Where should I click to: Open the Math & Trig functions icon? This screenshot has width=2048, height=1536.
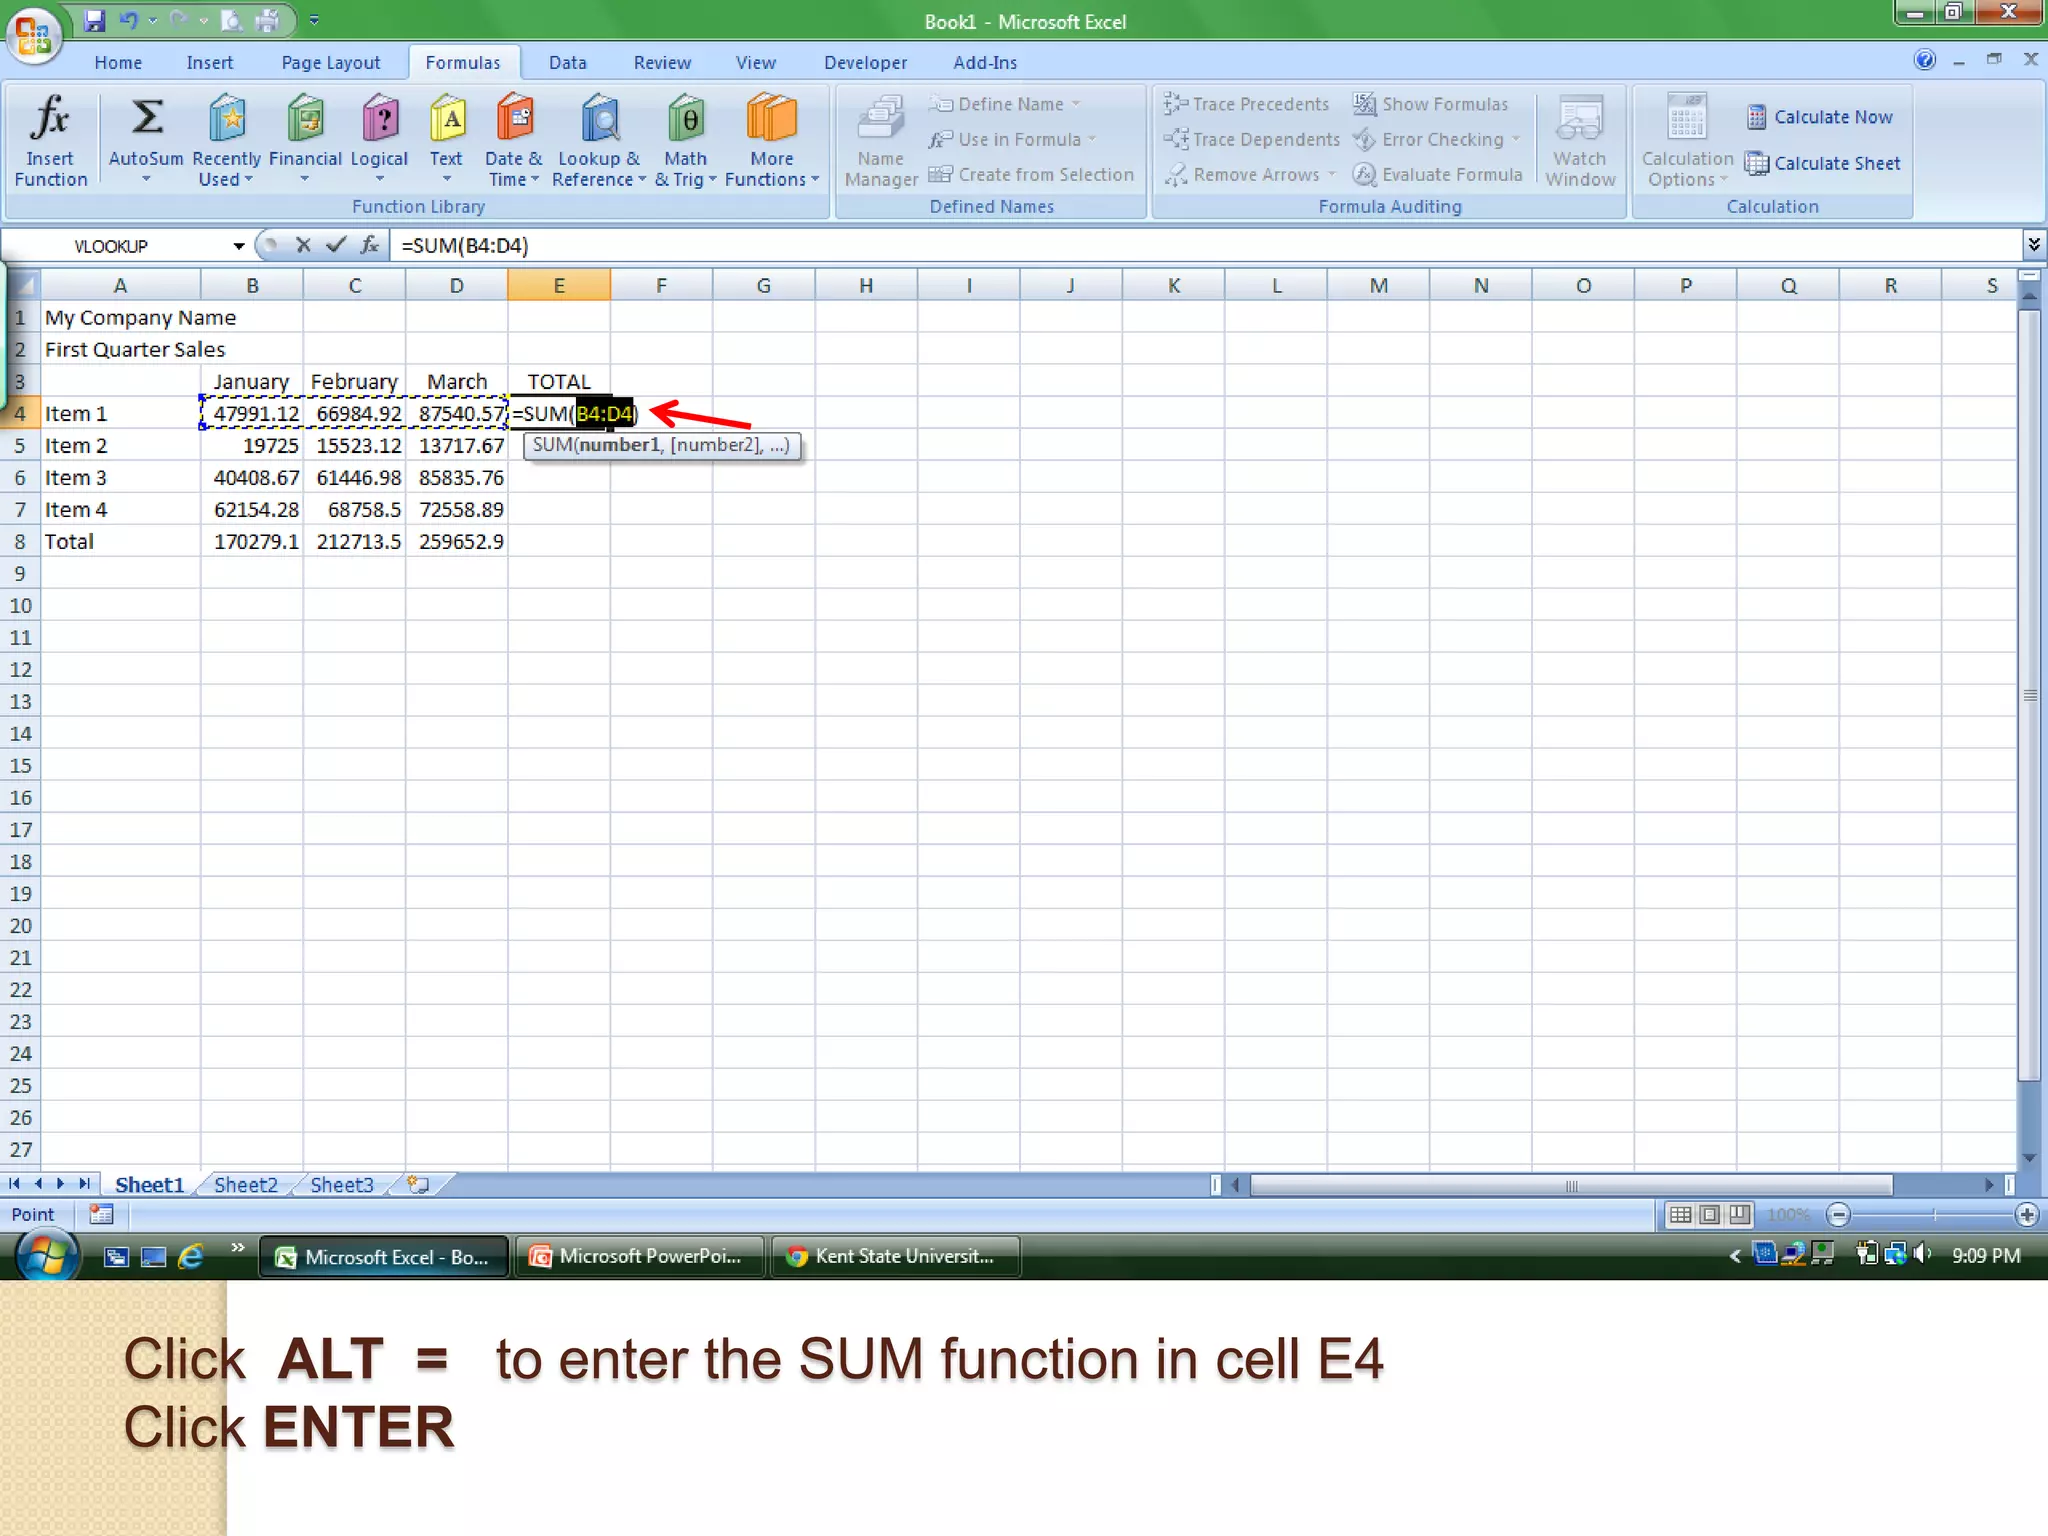pyautogui.click(x=686, y=118)
